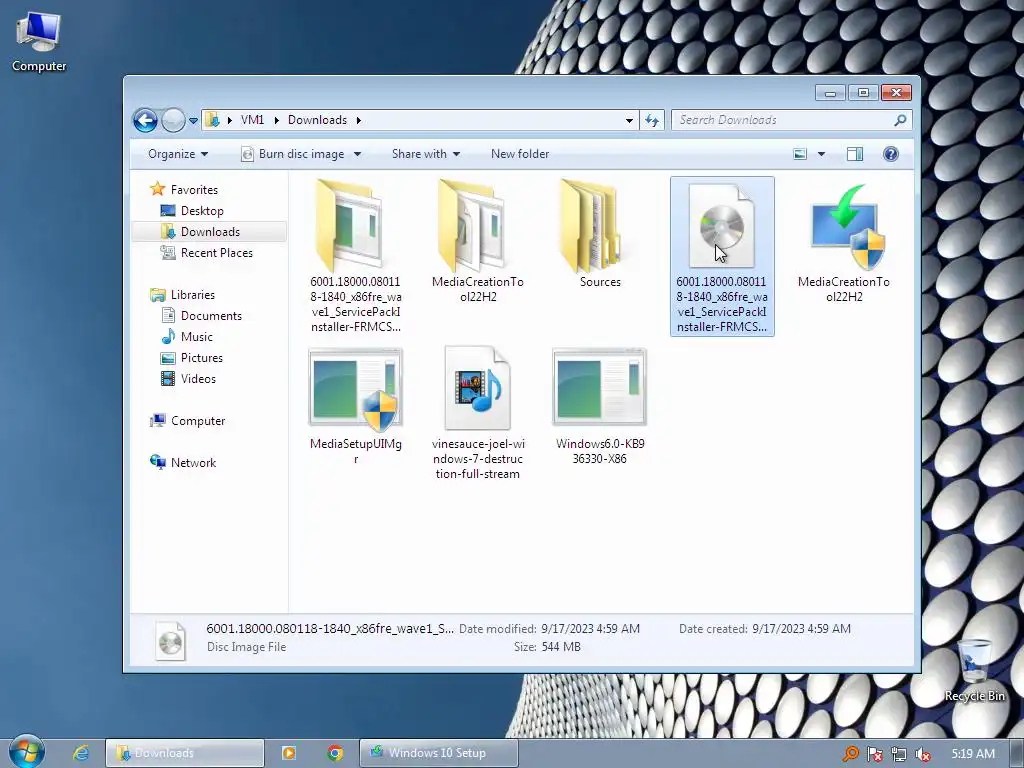Open the Computer desktop icon
Viewport: 1024px width, 768px height.
[39, 40]
